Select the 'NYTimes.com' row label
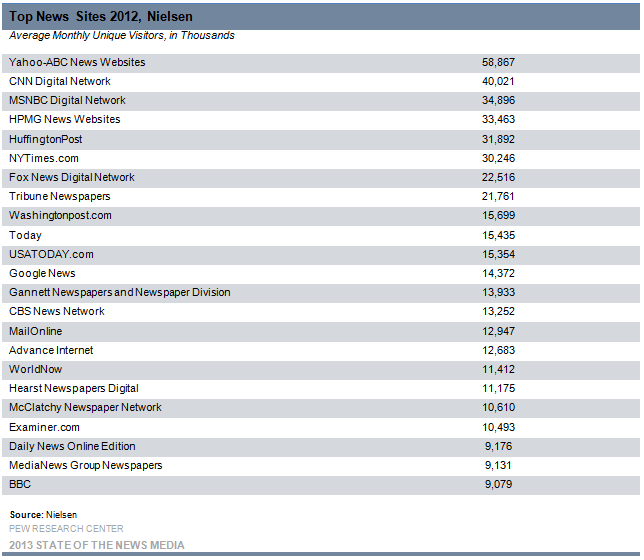This screenshot has height=560, width=644. (44, 158)
